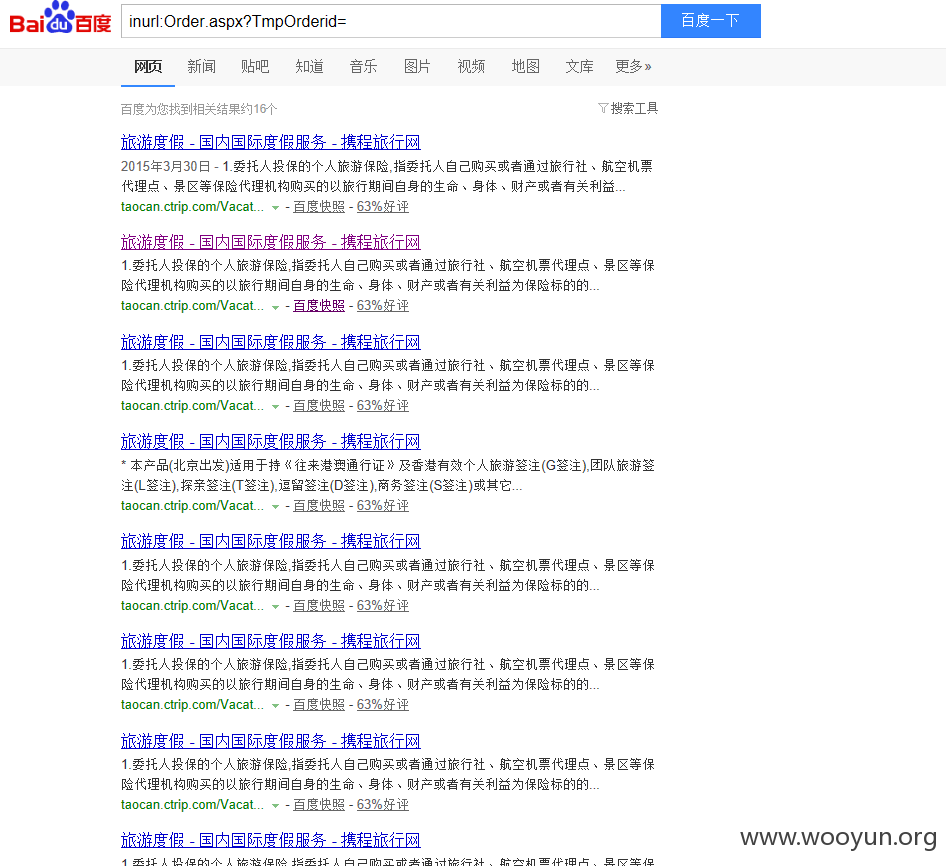Click 63%好评 of the 往来港澳通行证 result
This screenshot has height=866, width=946.
point(383,506)
